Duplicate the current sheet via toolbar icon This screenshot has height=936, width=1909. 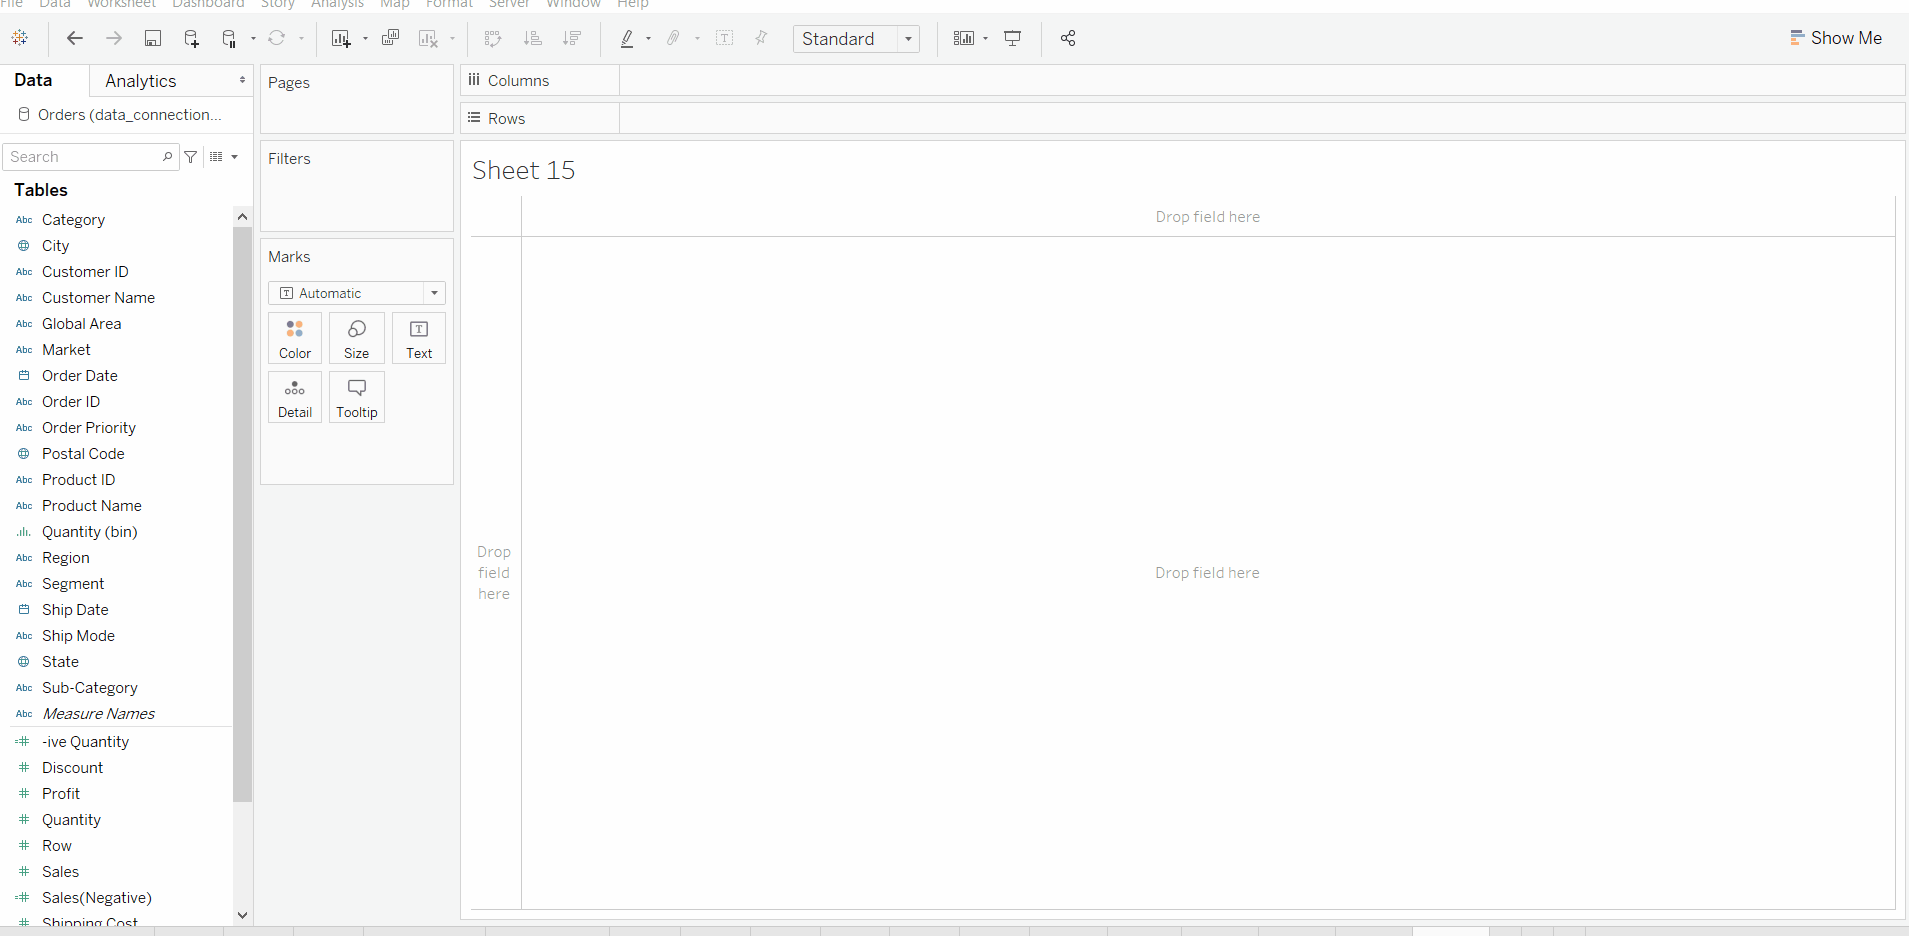(391, 38)
